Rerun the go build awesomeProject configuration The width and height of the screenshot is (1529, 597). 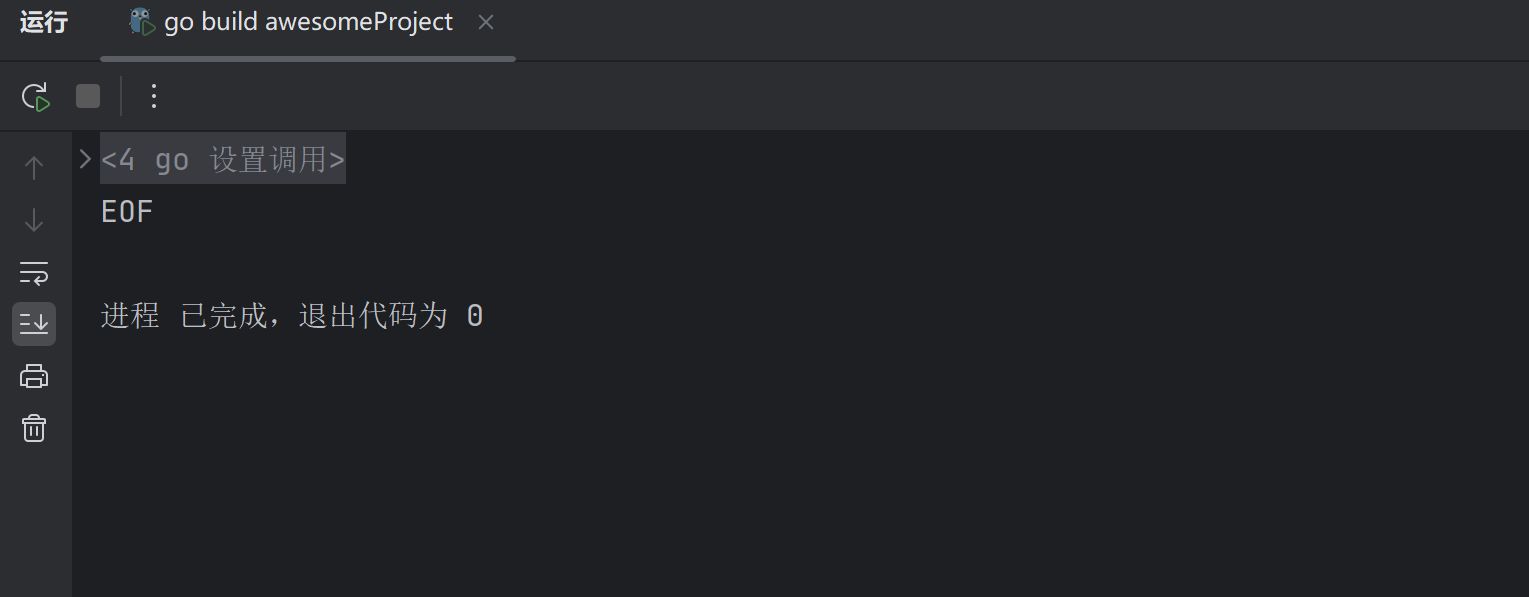pyautogui.click(x=35, y=96)
